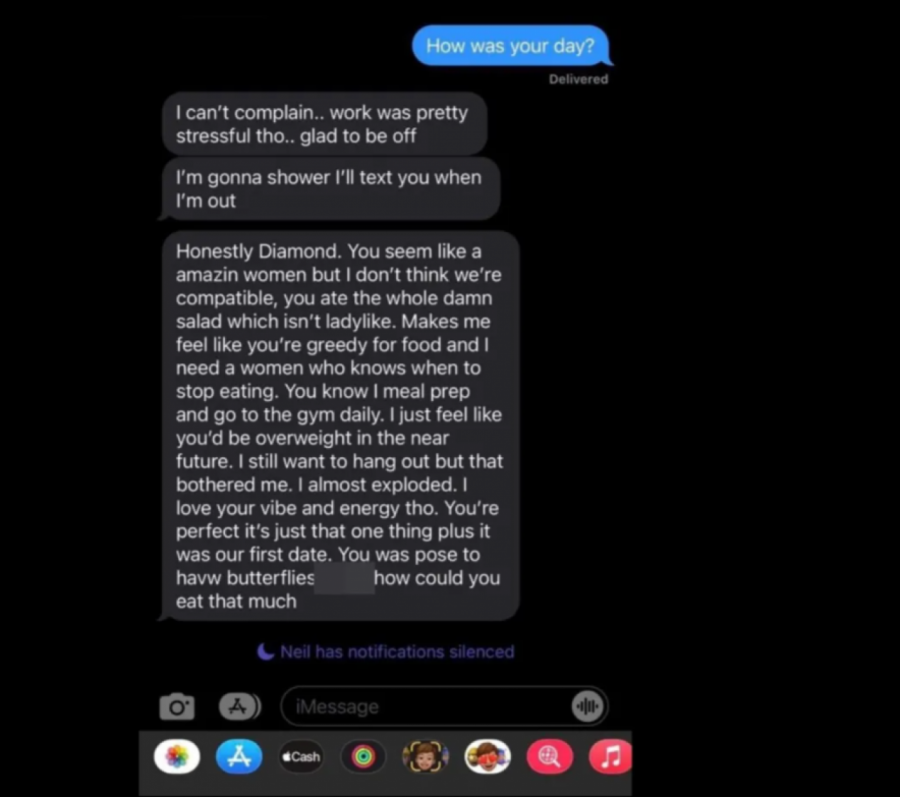
Task: Tap the "I can't complain" message bubble
Action: coord(325,124)
